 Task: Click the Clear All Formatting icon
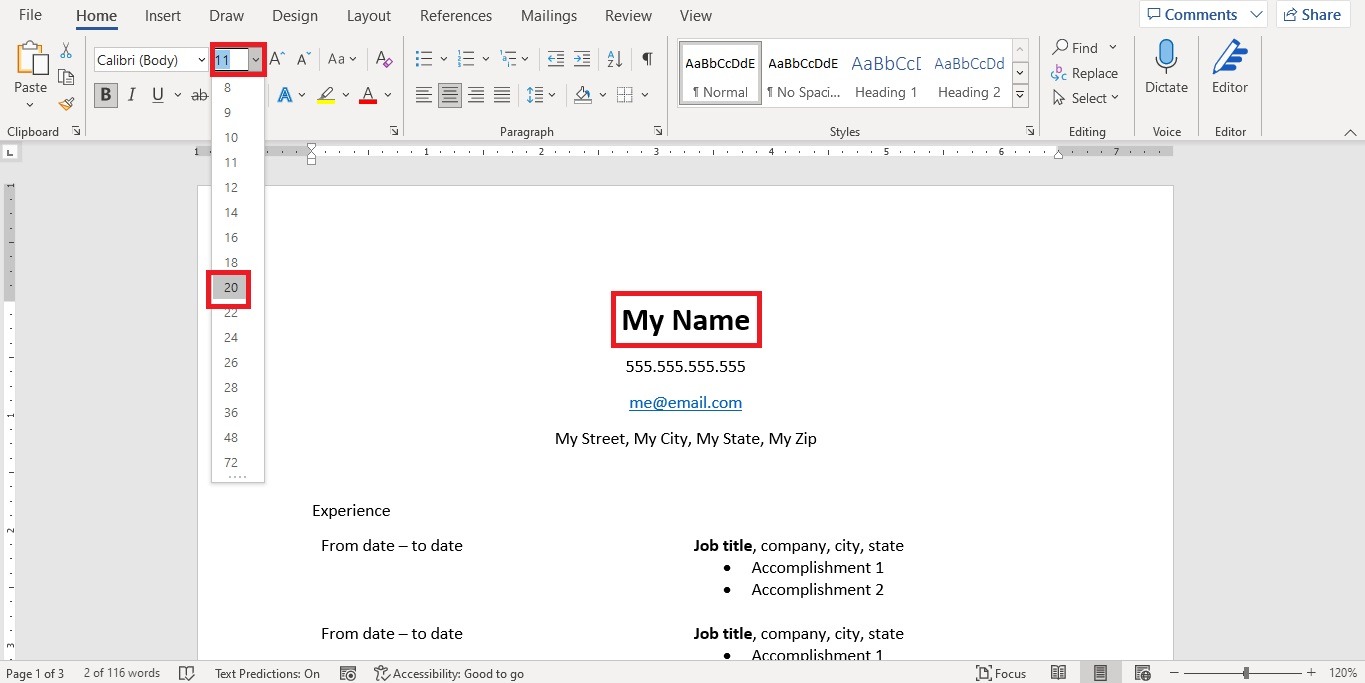click(384, 59)
